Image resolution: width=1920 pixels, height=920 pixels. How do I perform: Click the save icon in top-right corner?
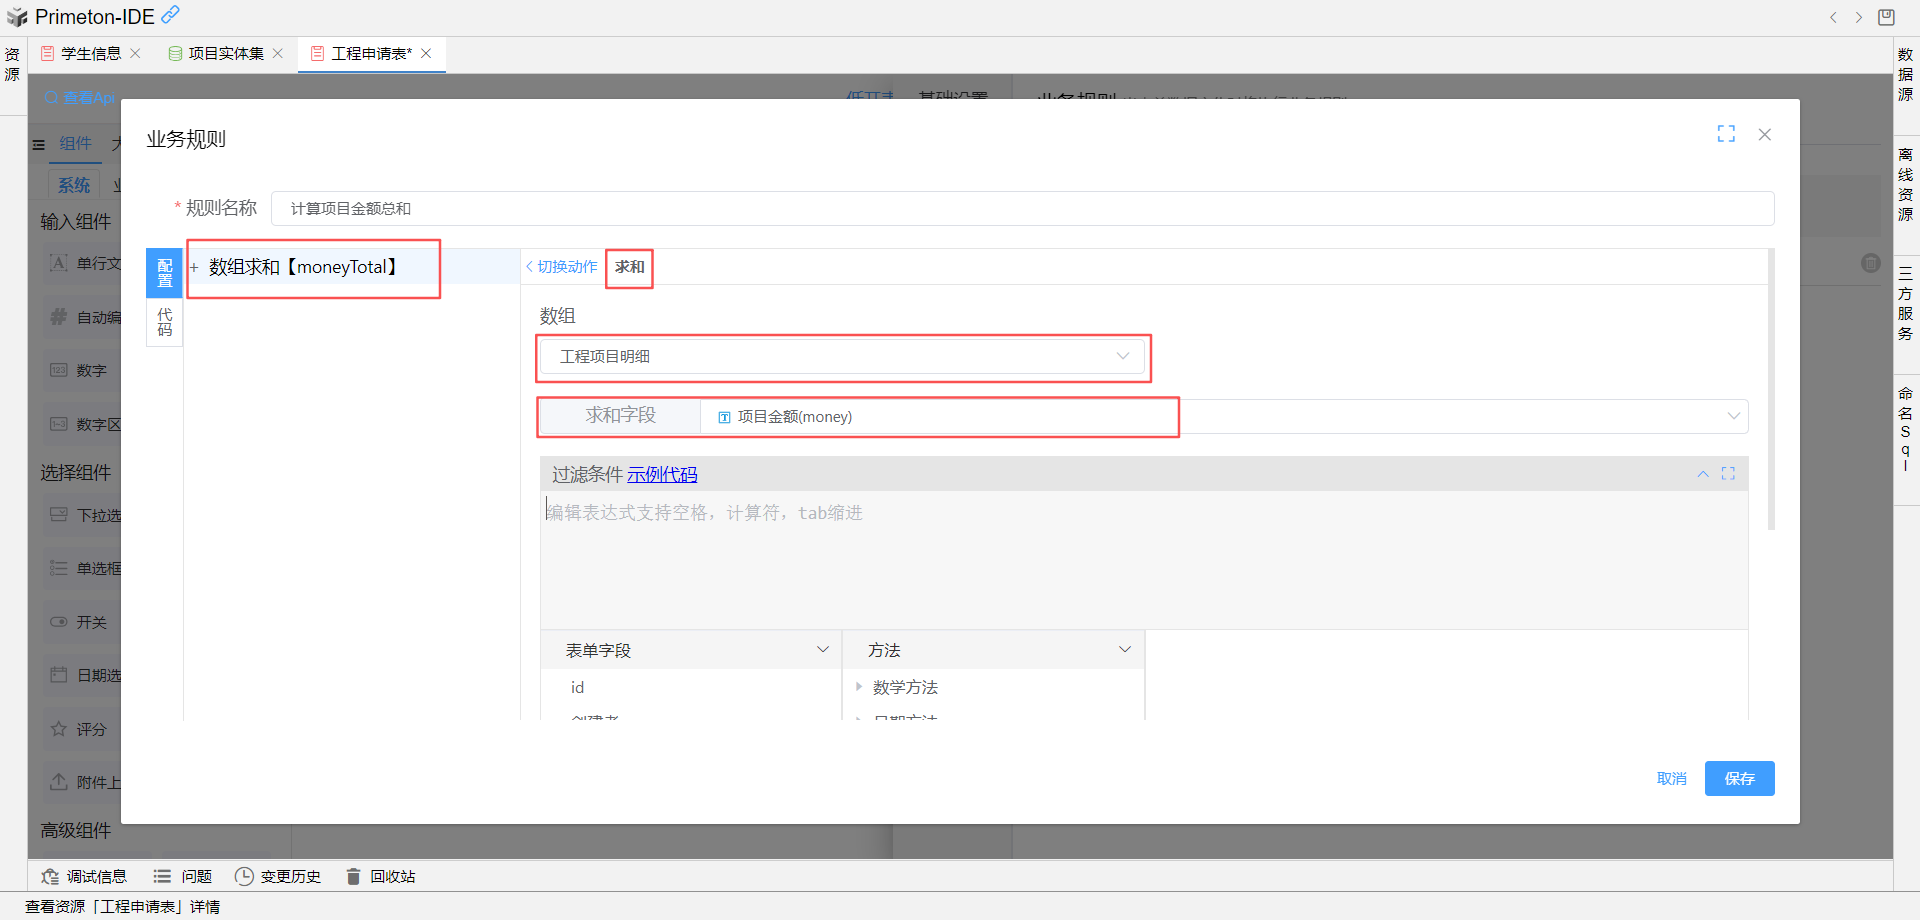1886,17
